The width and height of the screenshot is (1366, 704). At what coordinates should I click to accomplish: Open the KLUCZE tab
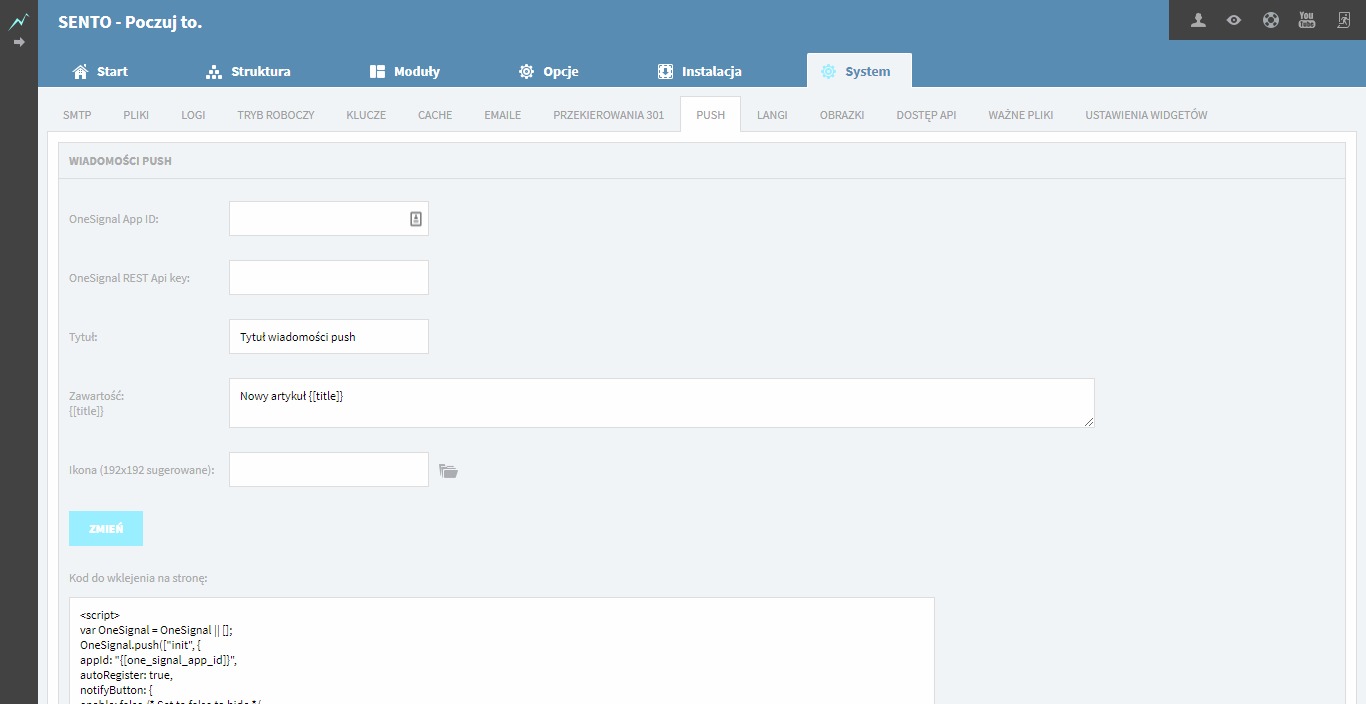click(x=366, y=115)
